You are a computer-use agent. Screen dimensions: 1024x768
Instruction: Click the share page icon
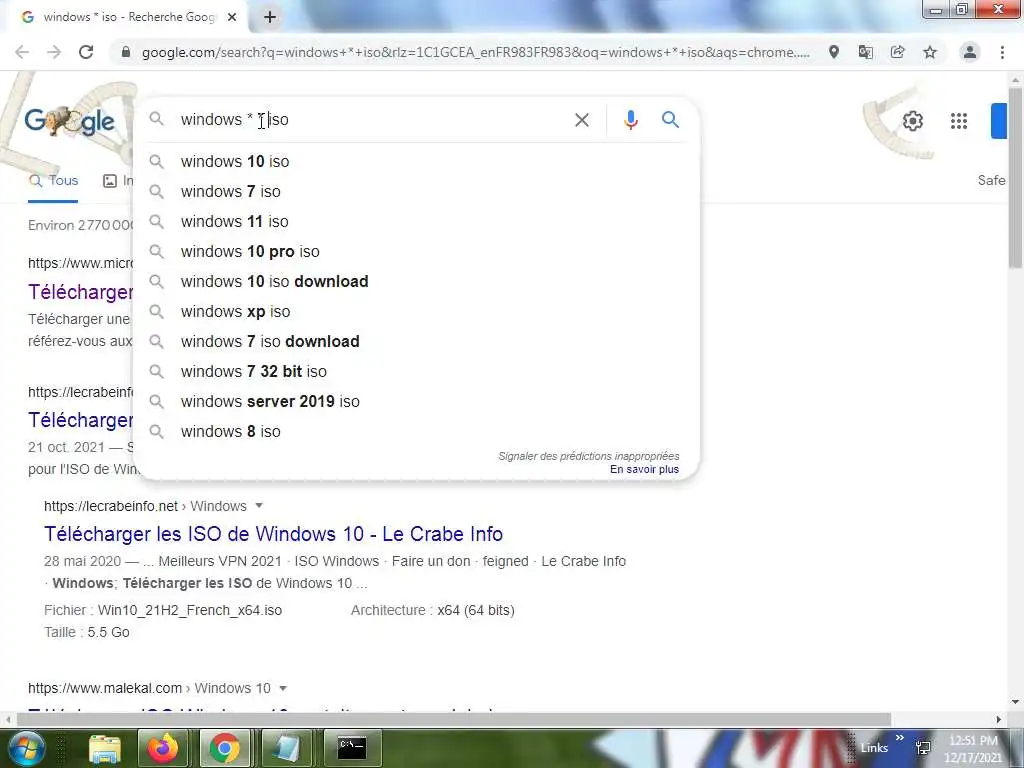[898, 52]
